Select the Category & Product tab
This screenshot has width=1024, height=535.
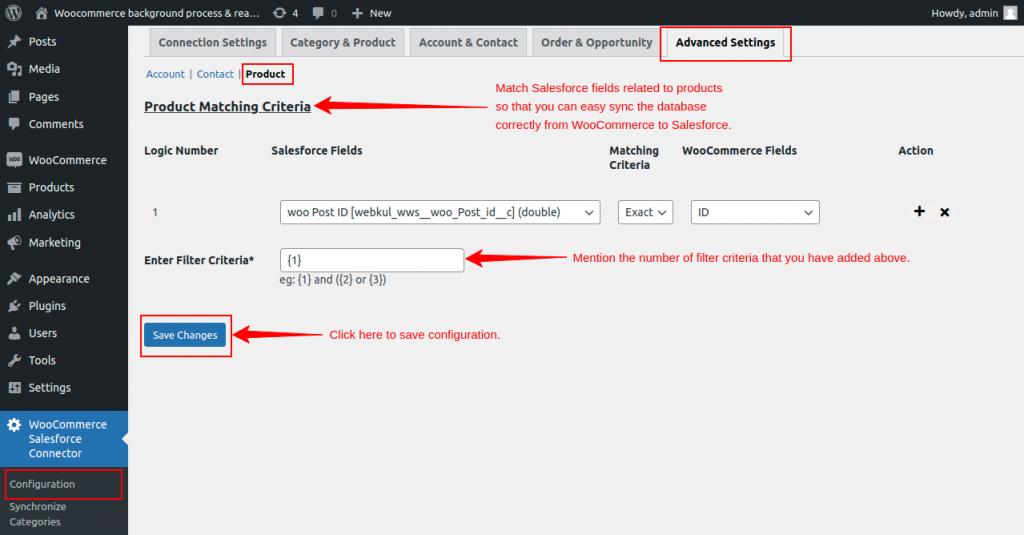(343, 43)
